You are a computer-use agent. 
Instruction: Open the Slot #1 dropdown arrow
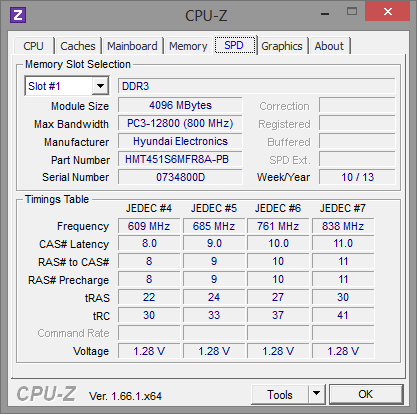[x=100, y=86]
